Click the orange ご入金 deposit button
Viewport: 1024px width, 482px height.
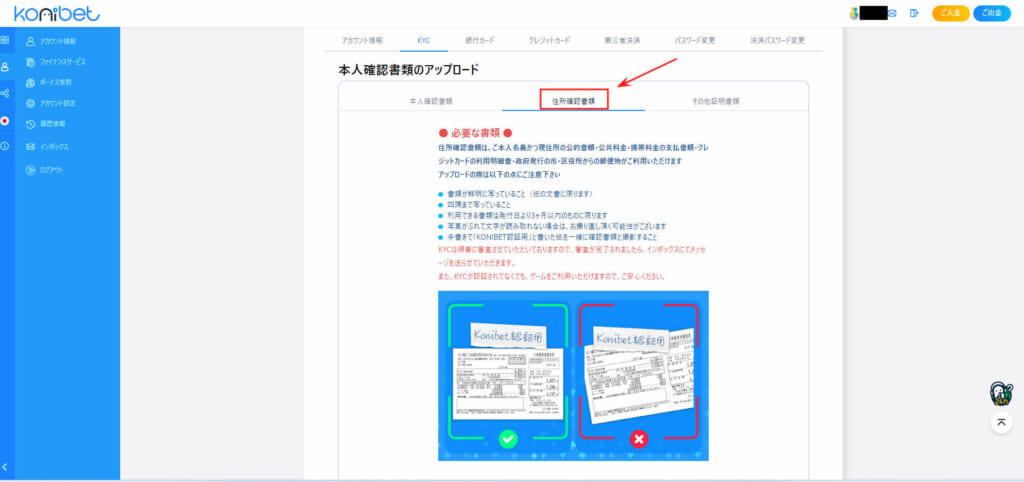click(950, 13)
